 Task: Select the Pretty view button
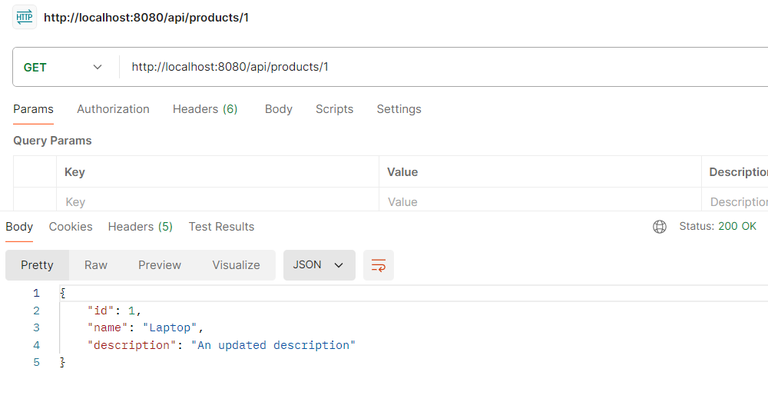coord(37,265)
